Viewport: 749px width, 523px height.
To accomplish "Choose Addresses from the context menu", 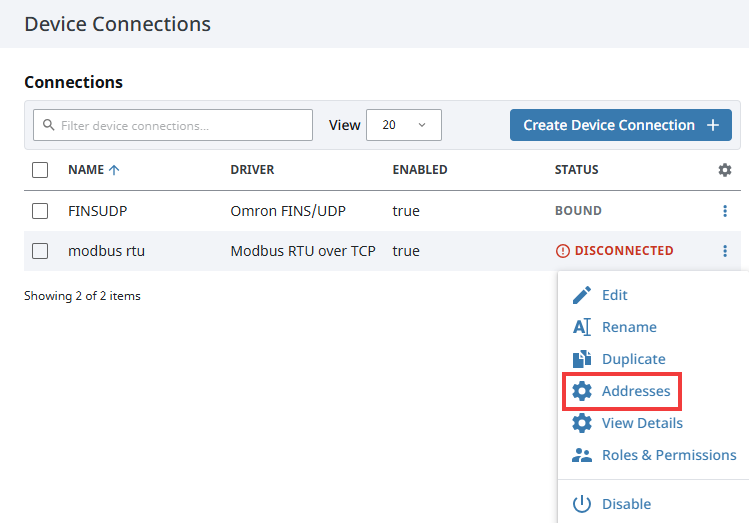I will 636,391.
